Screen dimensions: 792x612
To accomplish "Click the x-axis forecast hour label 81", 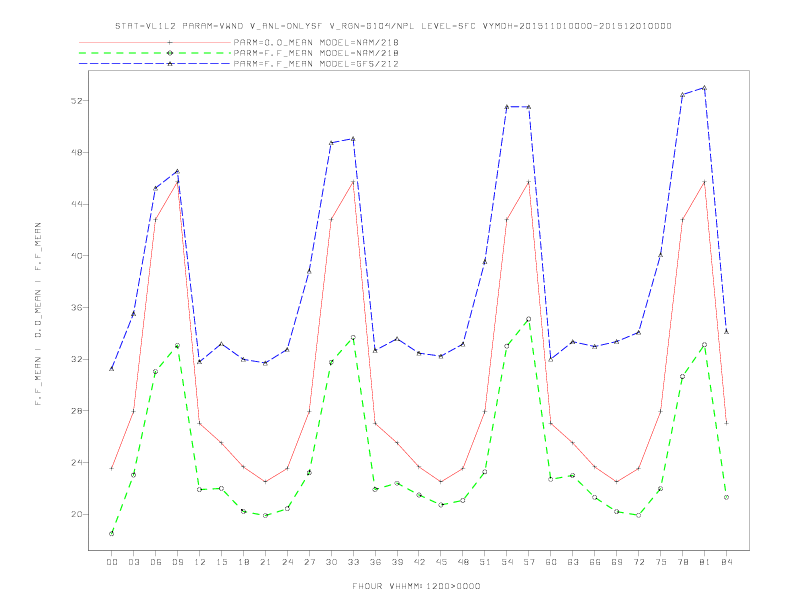I will pos(704,562).
